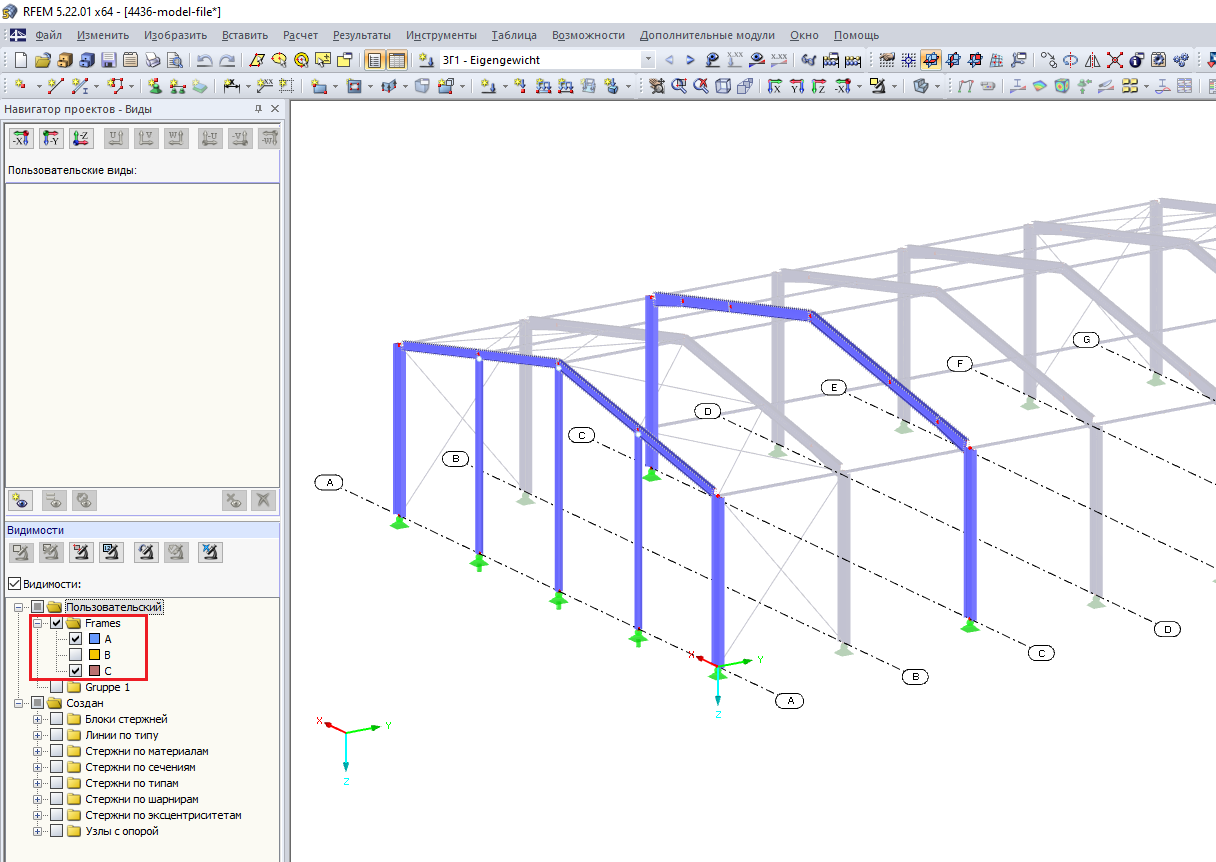Click the mirror tool icon
1216x862 pixels.
1092,60
